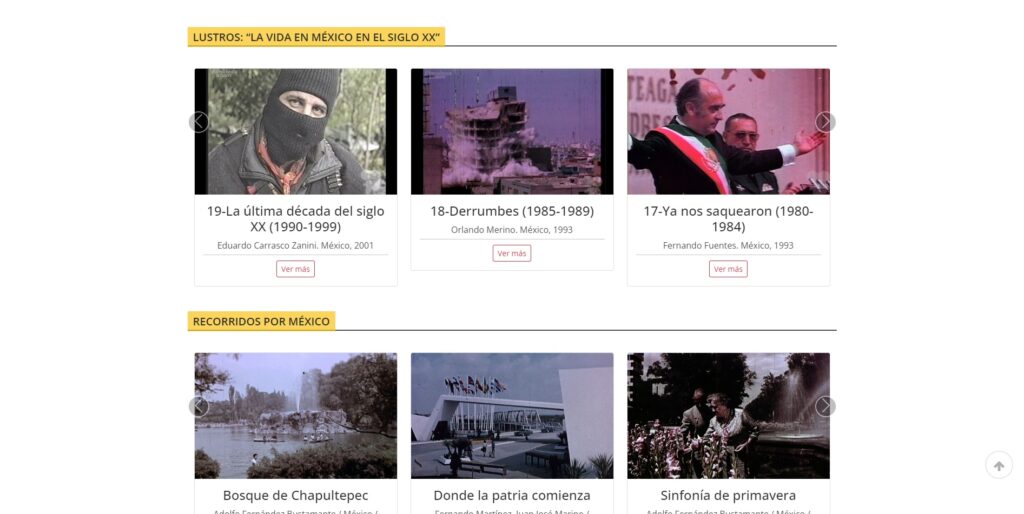Click Ver más under 18-Derrumbes
1024x514 pixels.
pos(512,253)
